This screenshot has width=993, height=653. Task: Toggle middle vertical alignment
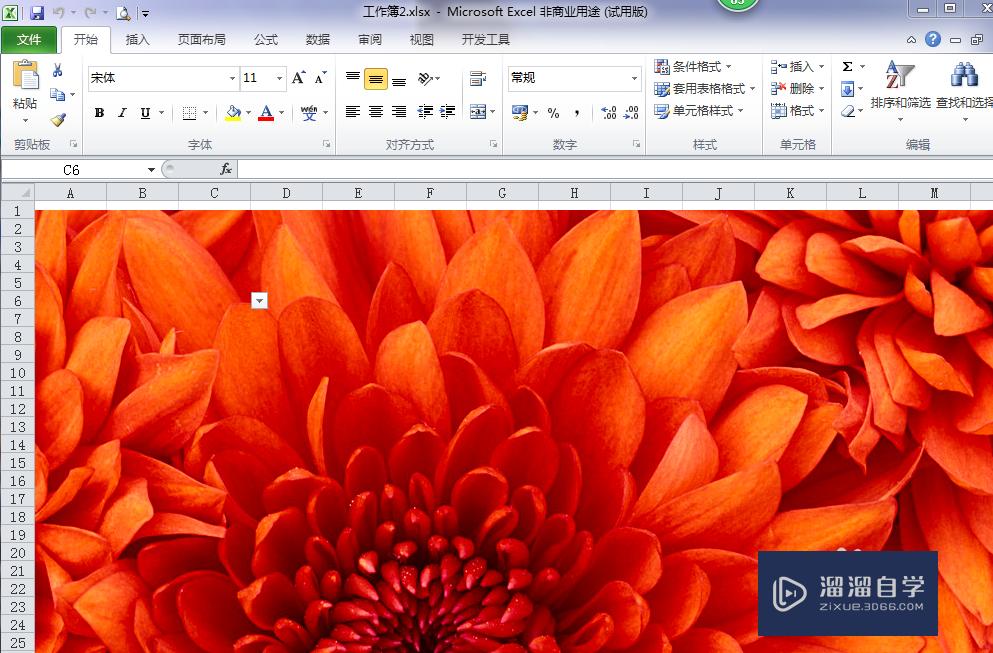[375, 79]
